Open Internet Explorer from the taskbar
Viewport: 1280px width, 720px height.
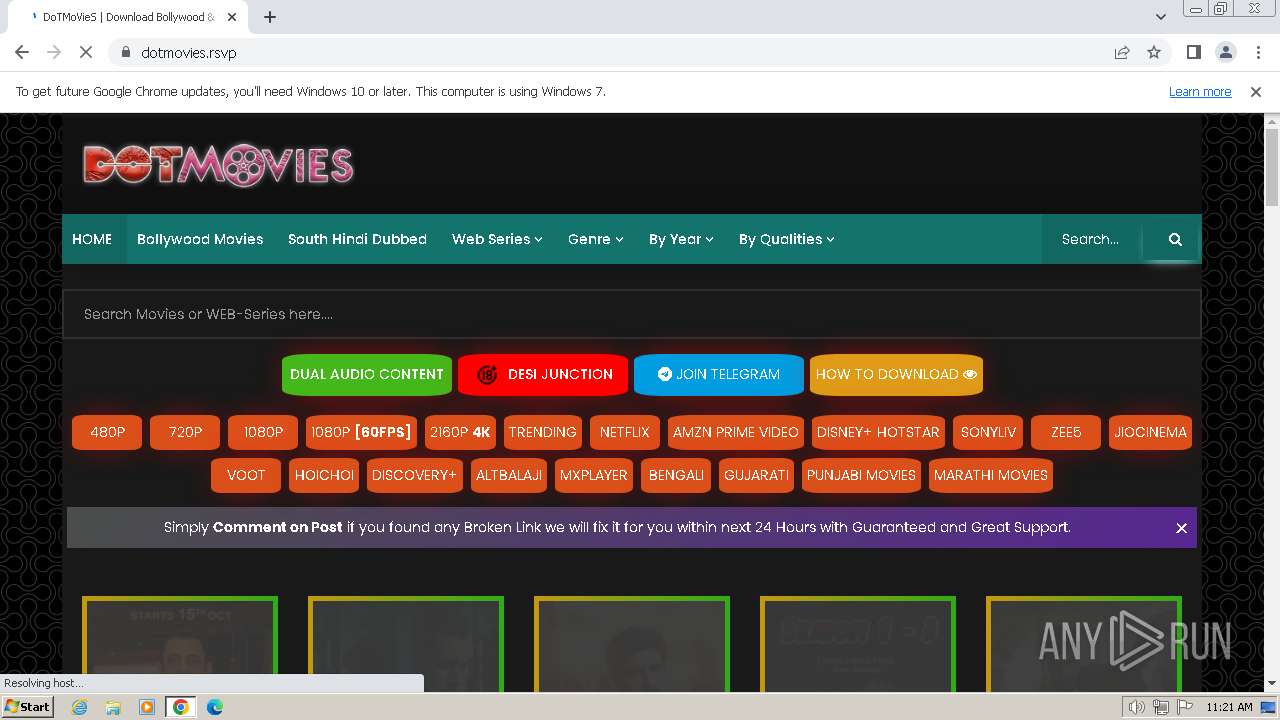tap(80, 707)
